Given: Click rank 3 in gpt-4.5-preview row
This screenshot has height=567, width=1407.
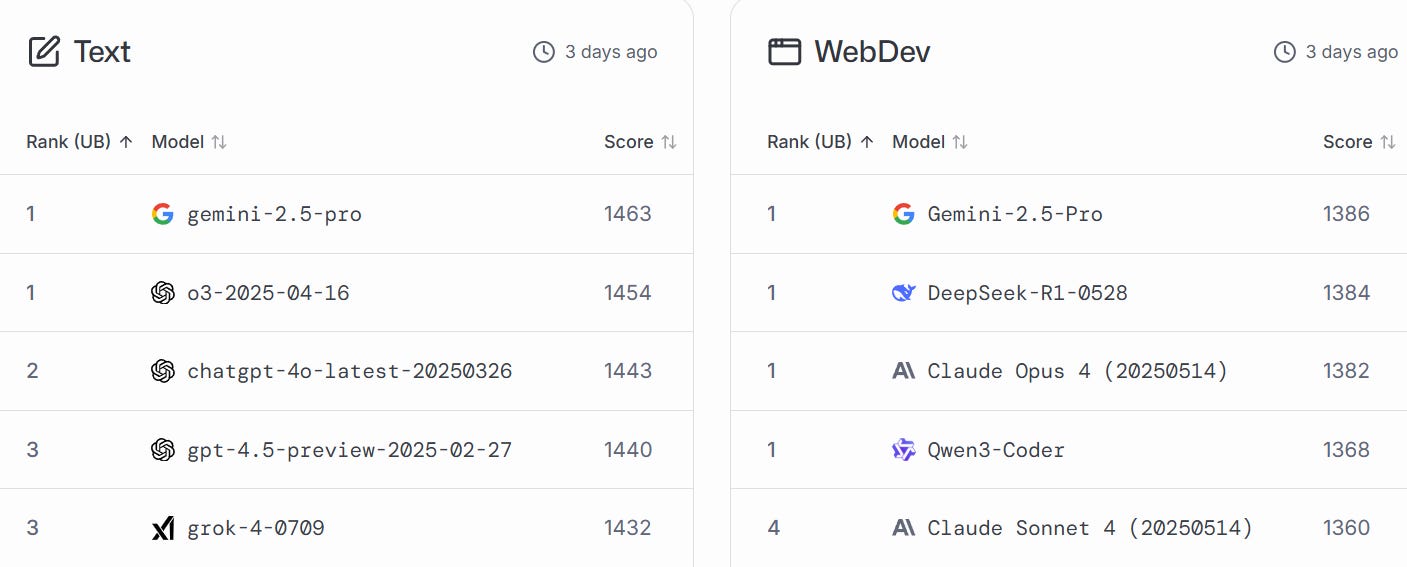Looking at the screenshot, I should tap(32, 450).
